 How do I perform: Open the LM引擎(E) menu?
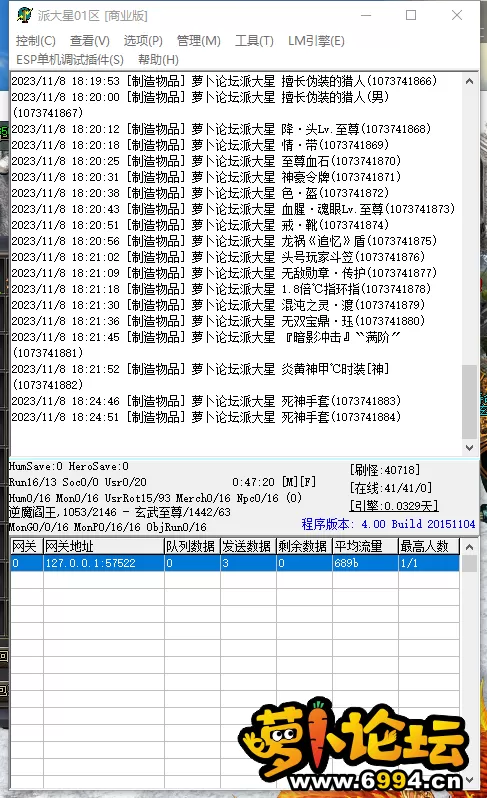(316, 41)
